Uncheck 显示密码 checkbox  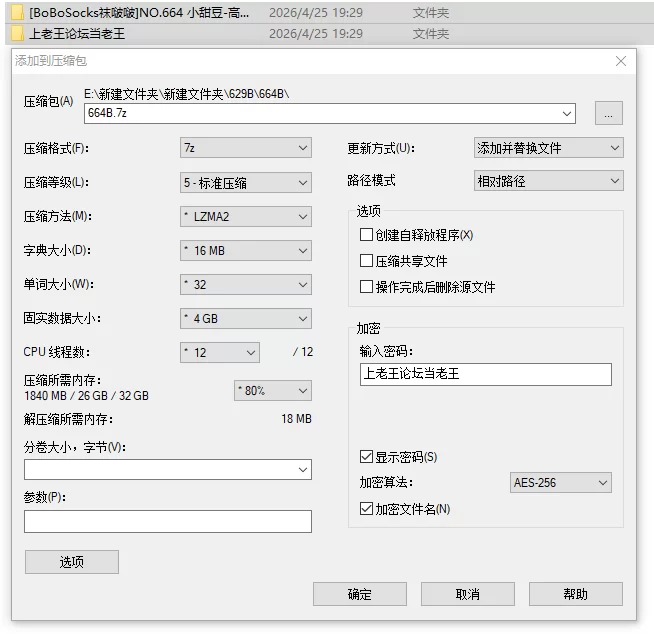pos(366,457)
